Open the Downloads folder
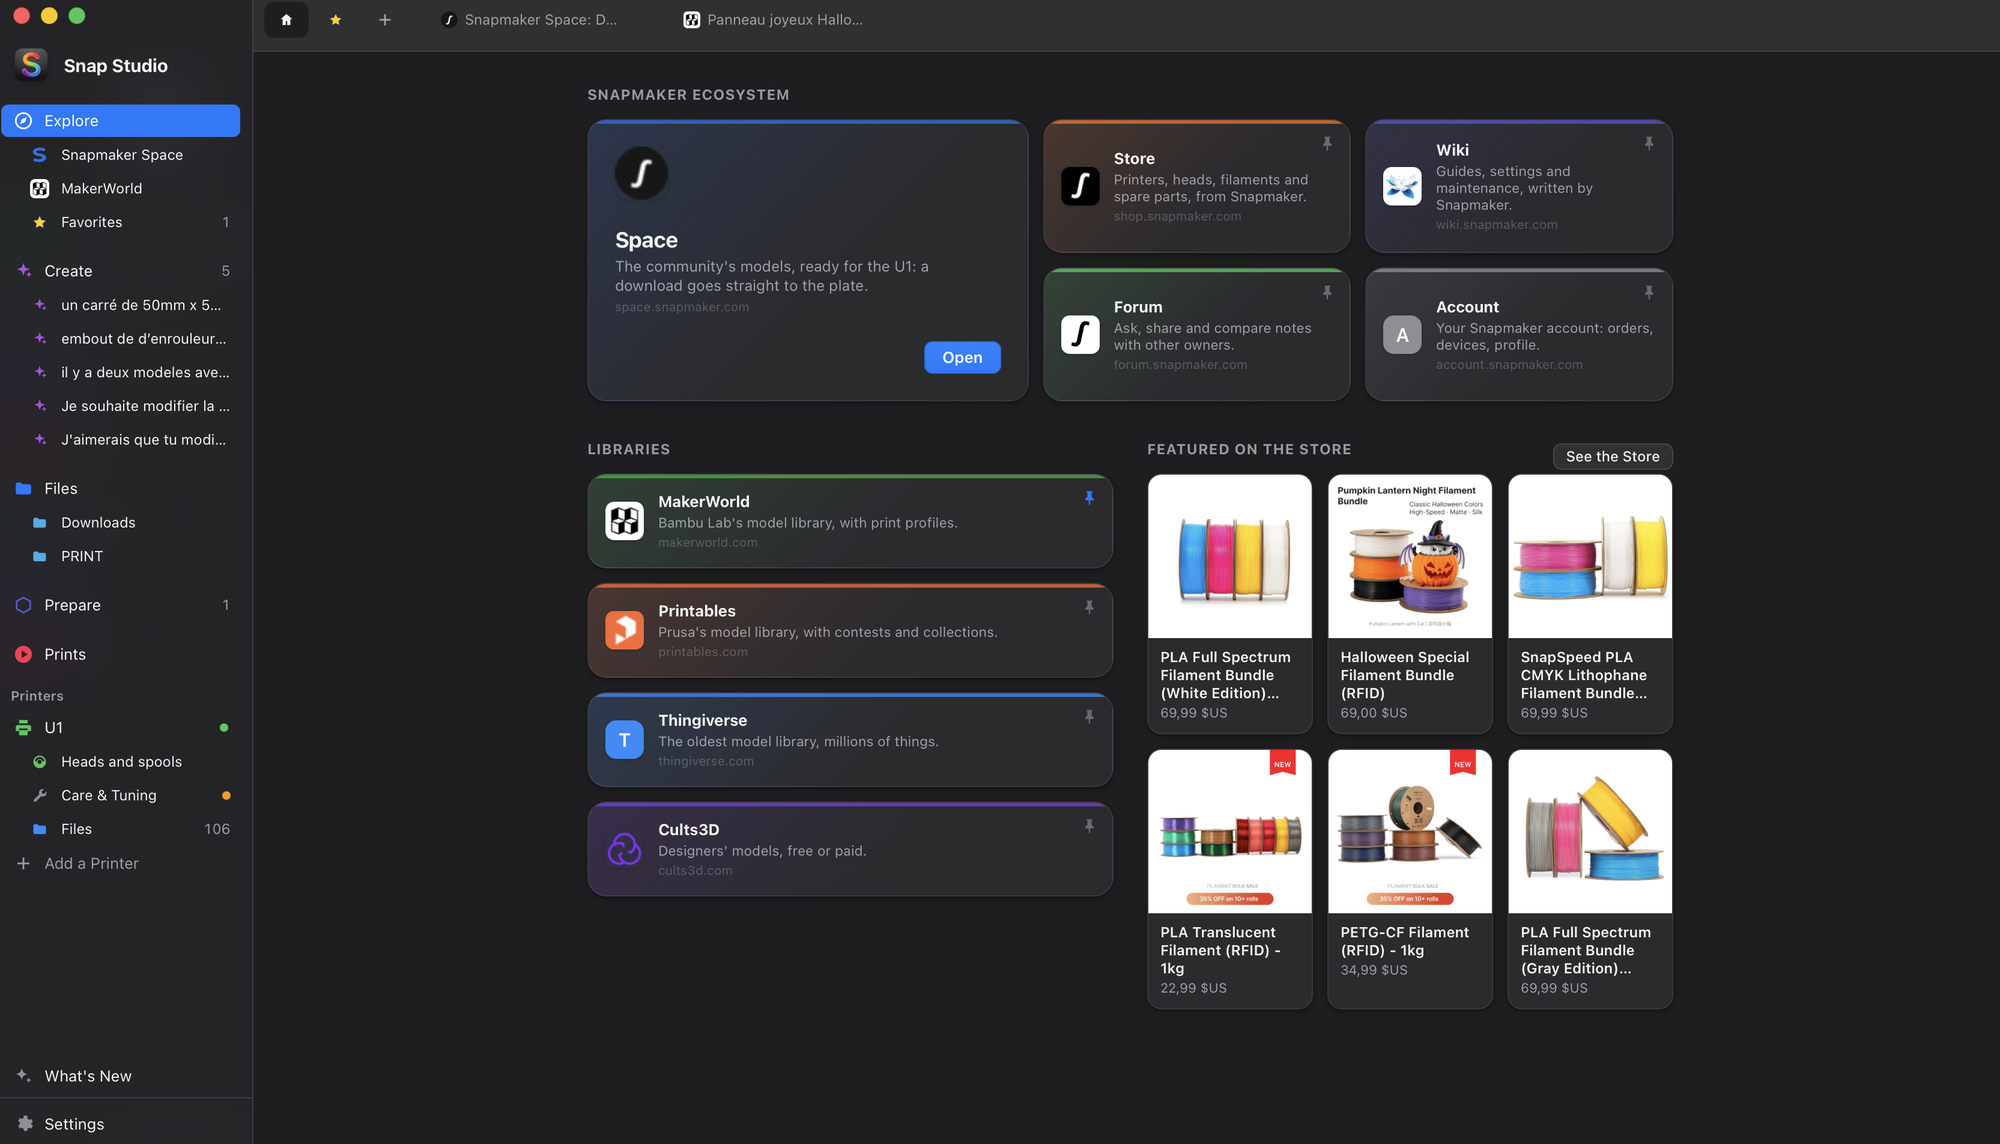The height and width of the screenshot is (1144, 2000). 121,523
